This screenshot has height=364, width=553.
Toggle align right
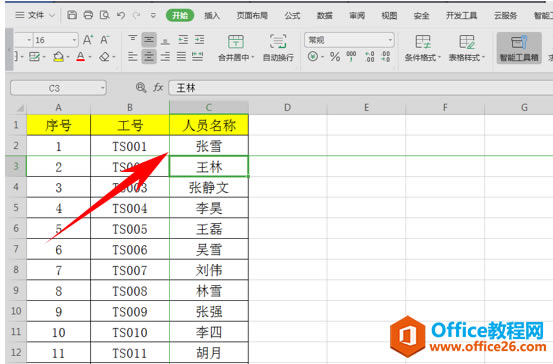165,56
